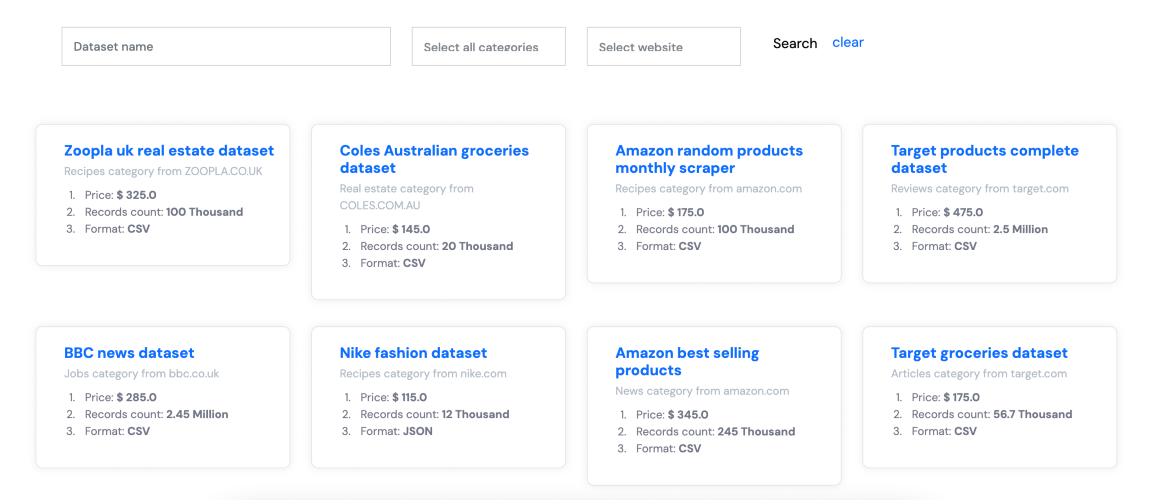This screenshot has width=1158, height=500.
Task: Click 'Articles category from target.com' subtitle
Action: 979,374
